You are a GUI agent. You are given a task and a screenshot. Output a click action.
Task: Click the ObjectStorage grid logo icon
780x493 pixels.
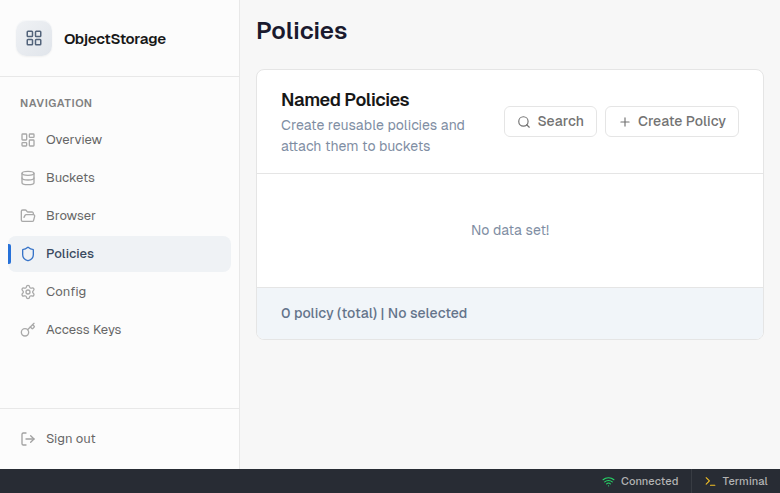tap(34, 39)
